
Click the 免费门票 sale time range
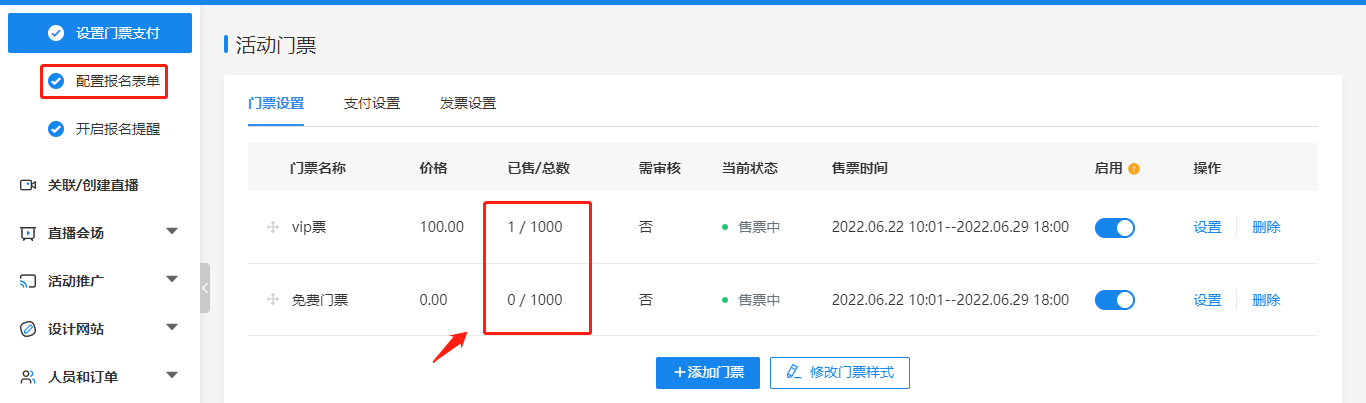point(950,299)
